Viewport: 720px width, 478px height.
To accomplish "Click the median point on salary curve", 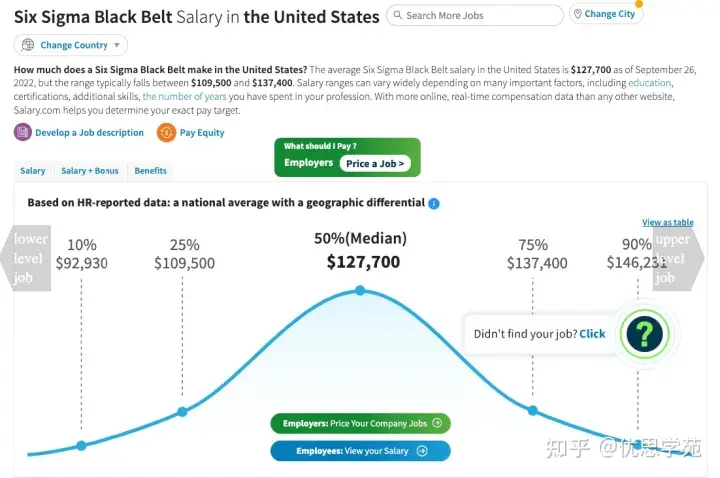I will 360,290.
